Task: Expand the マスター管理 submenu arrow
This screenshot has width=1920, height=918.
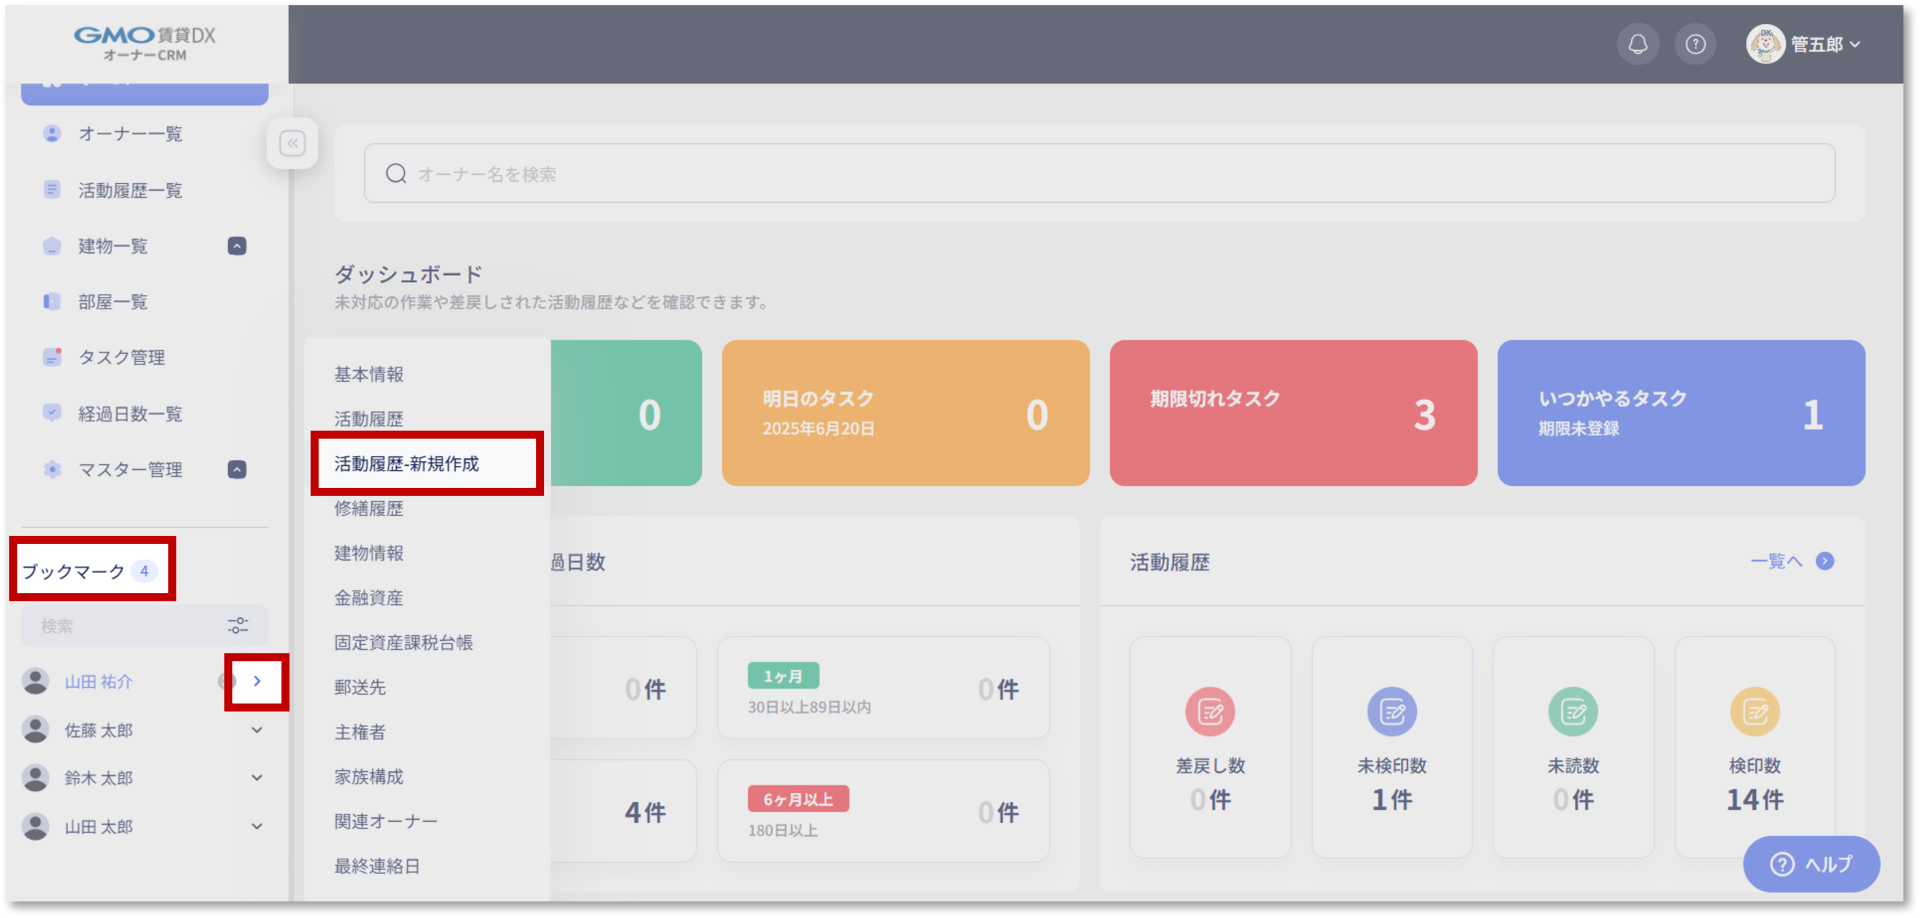Action: 237,470
